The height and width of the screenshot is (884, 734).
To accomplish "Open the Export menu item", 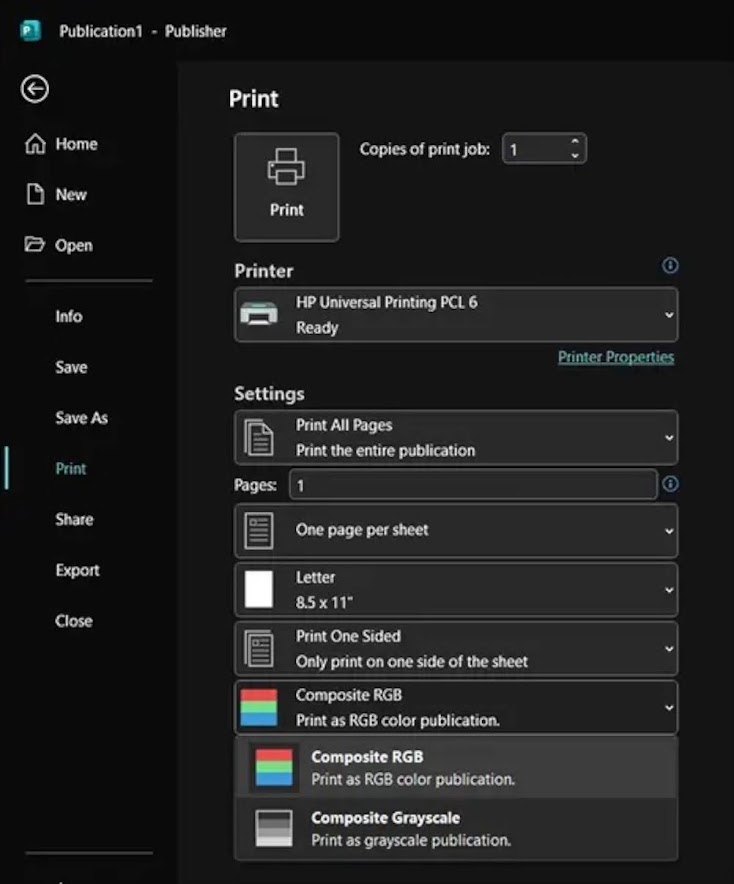I will tap(77, 570).
